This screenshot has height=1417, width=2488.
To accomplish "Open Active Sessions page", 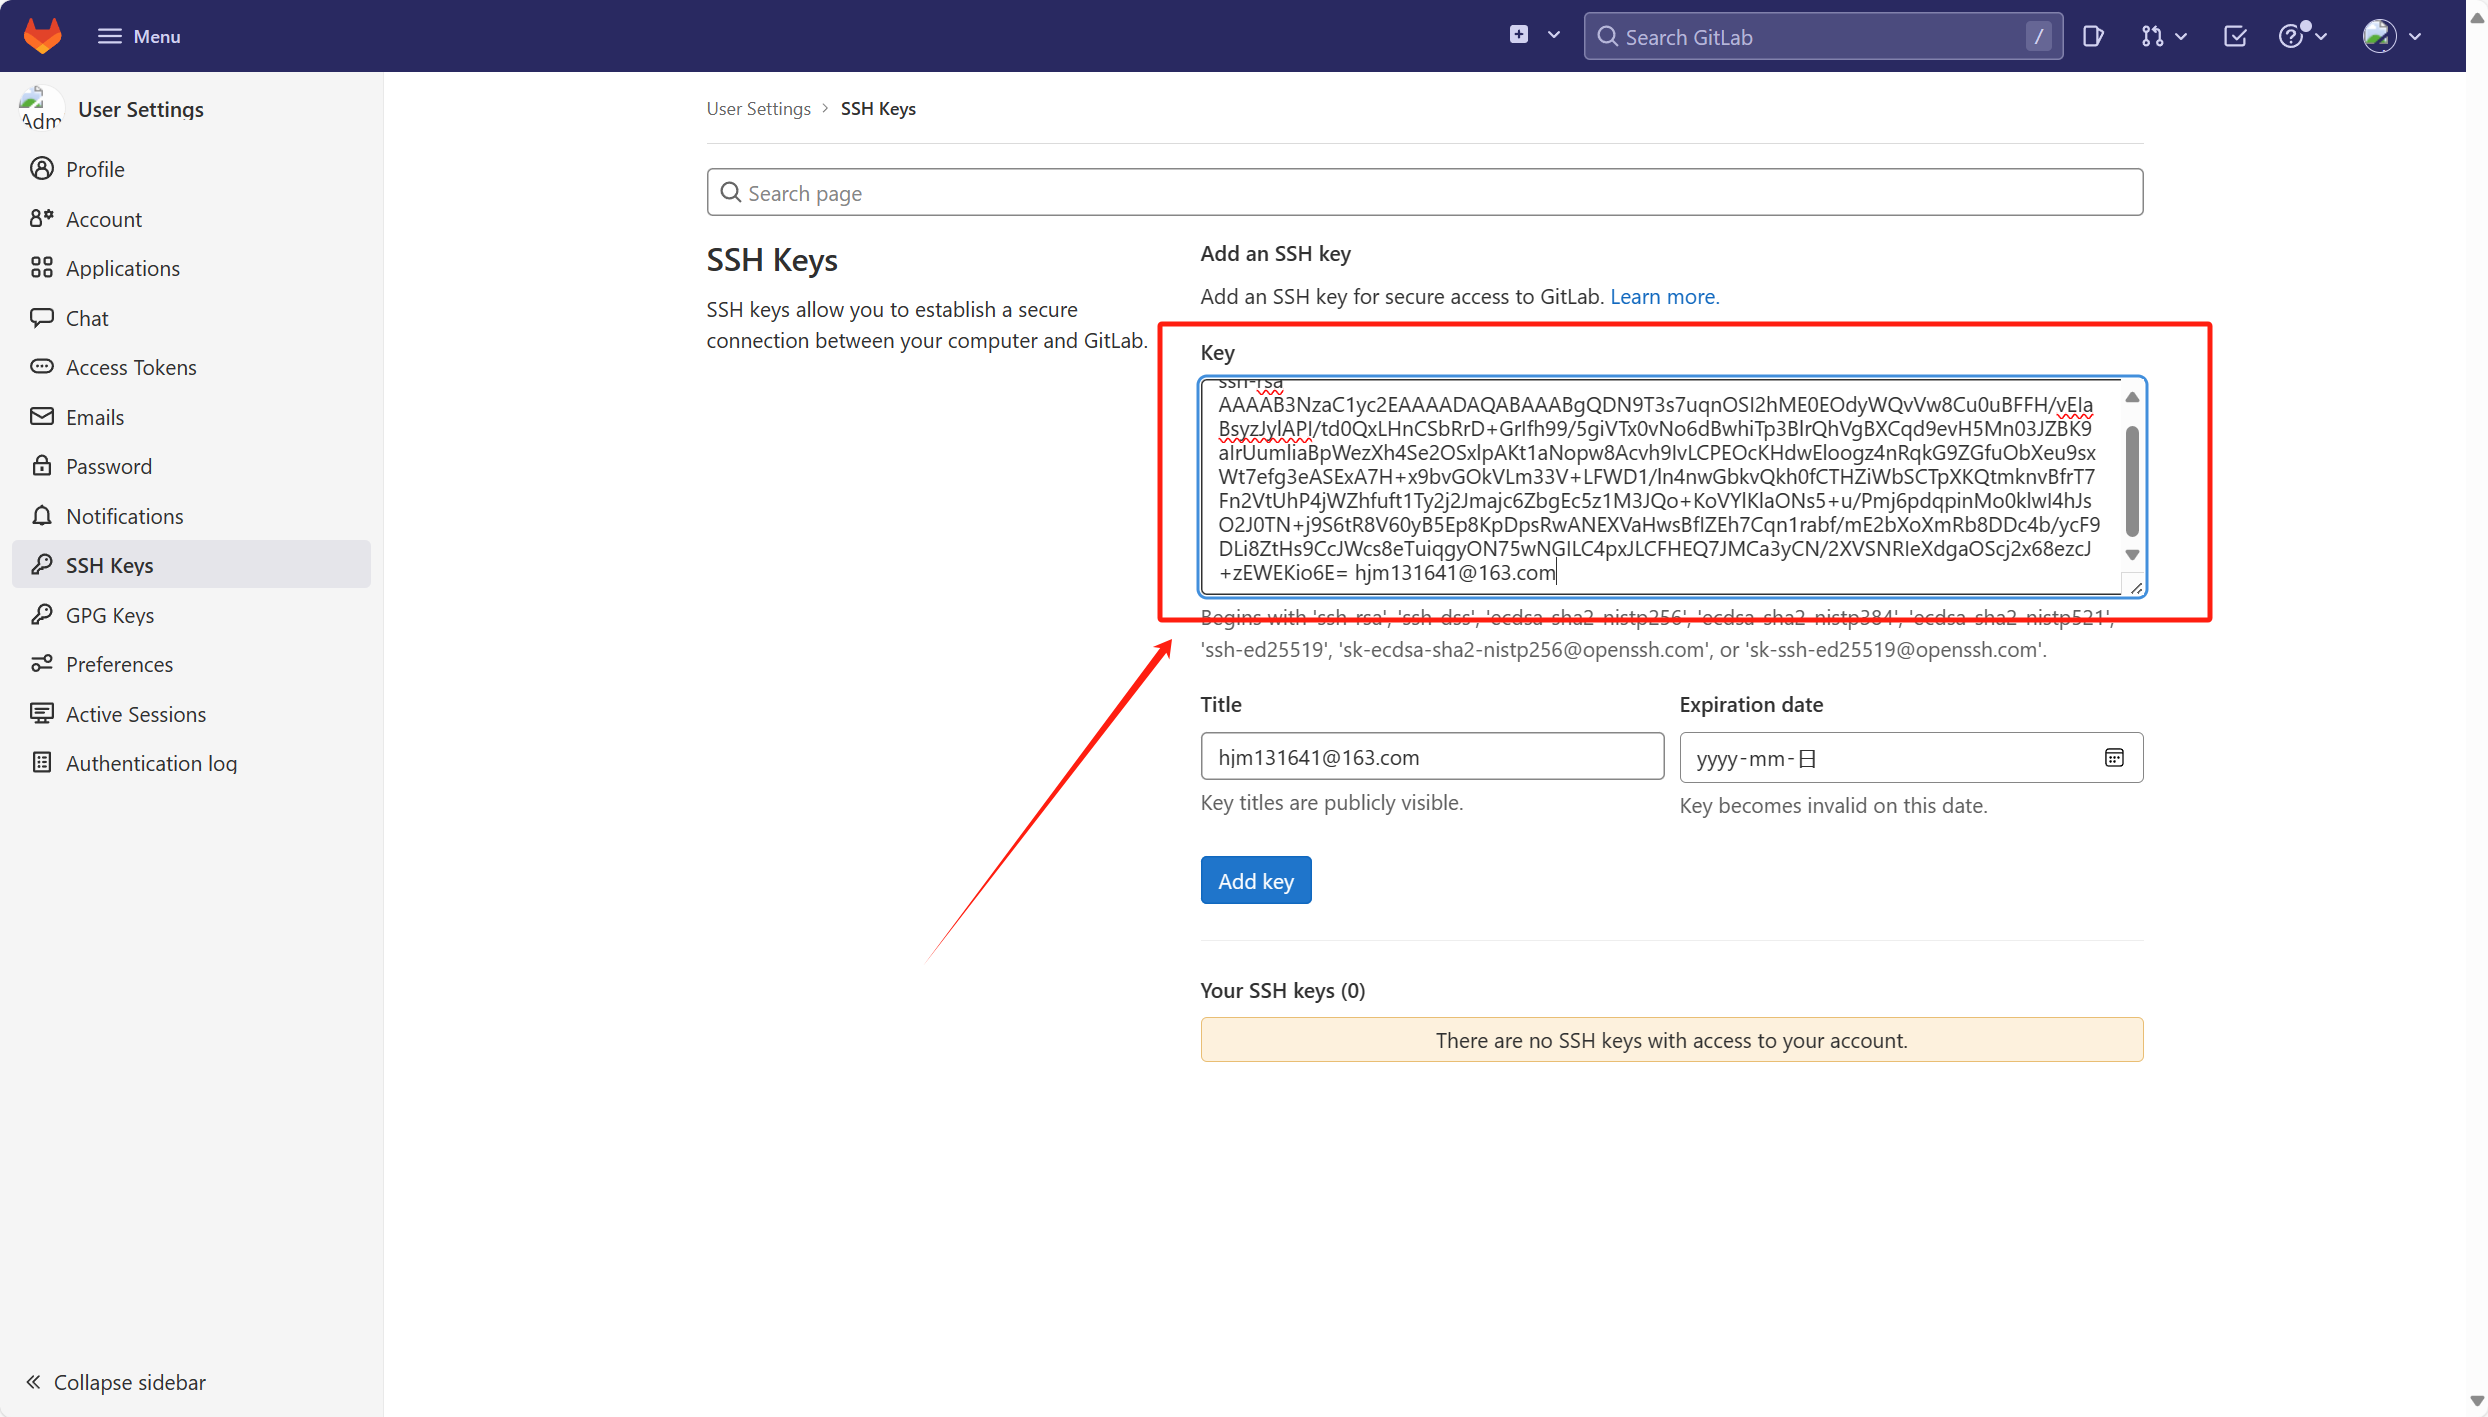I will click(x=136, y=714).
